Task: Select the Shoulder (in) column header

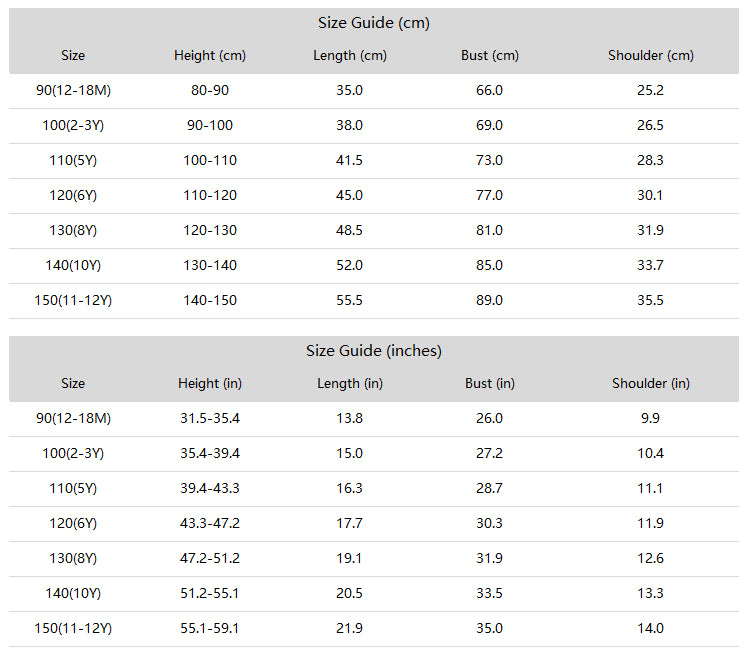Action: pos(651,383)
